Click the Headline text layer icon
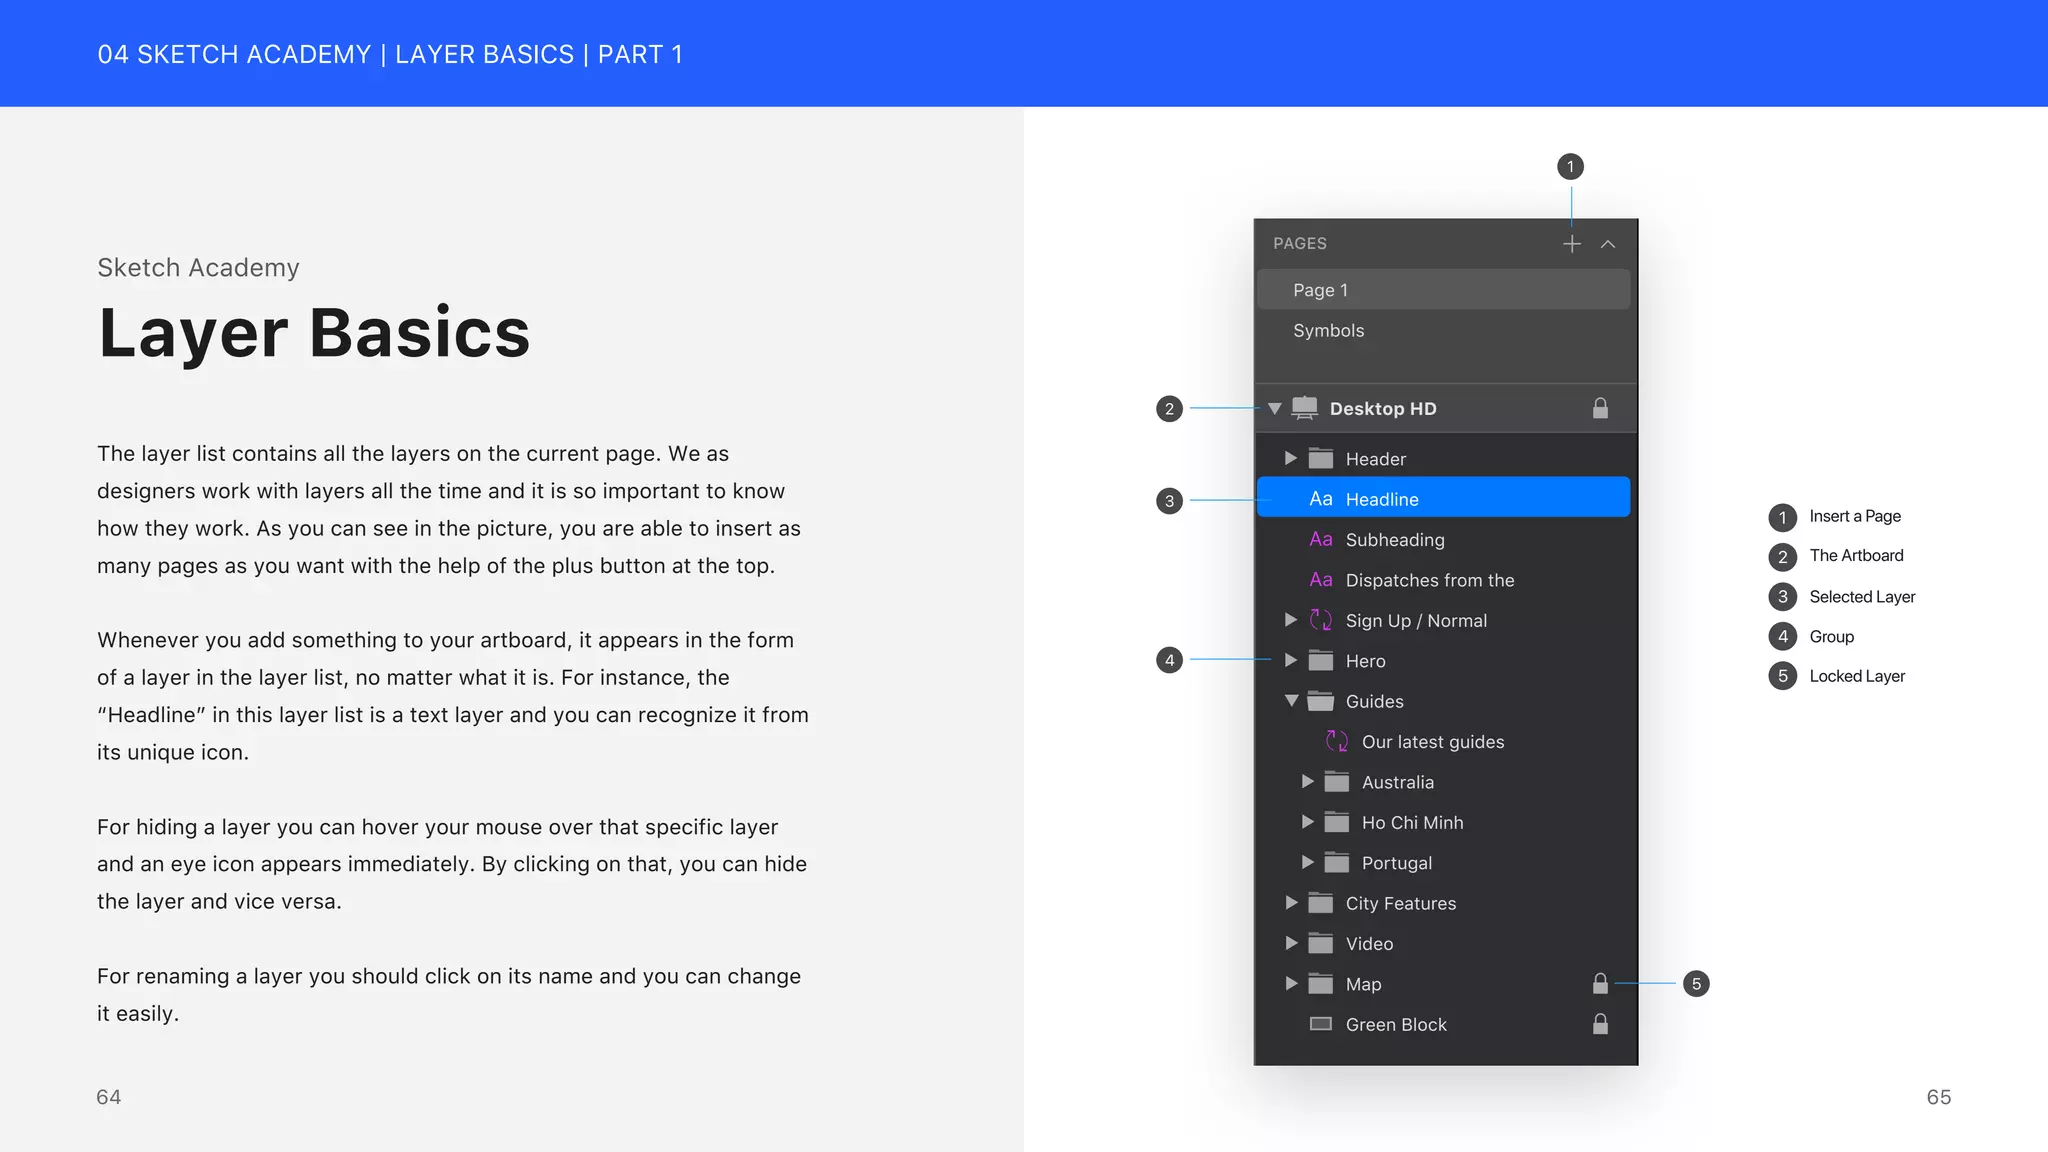The image size is (2048, 1152). [x=1320, y=499]
